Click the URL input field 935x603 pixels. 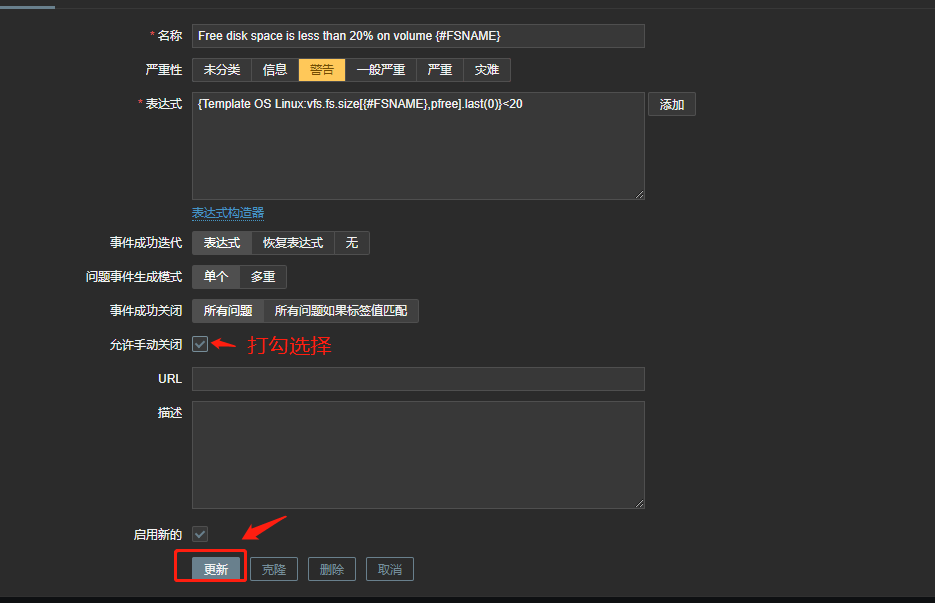(x=418, y=379)
